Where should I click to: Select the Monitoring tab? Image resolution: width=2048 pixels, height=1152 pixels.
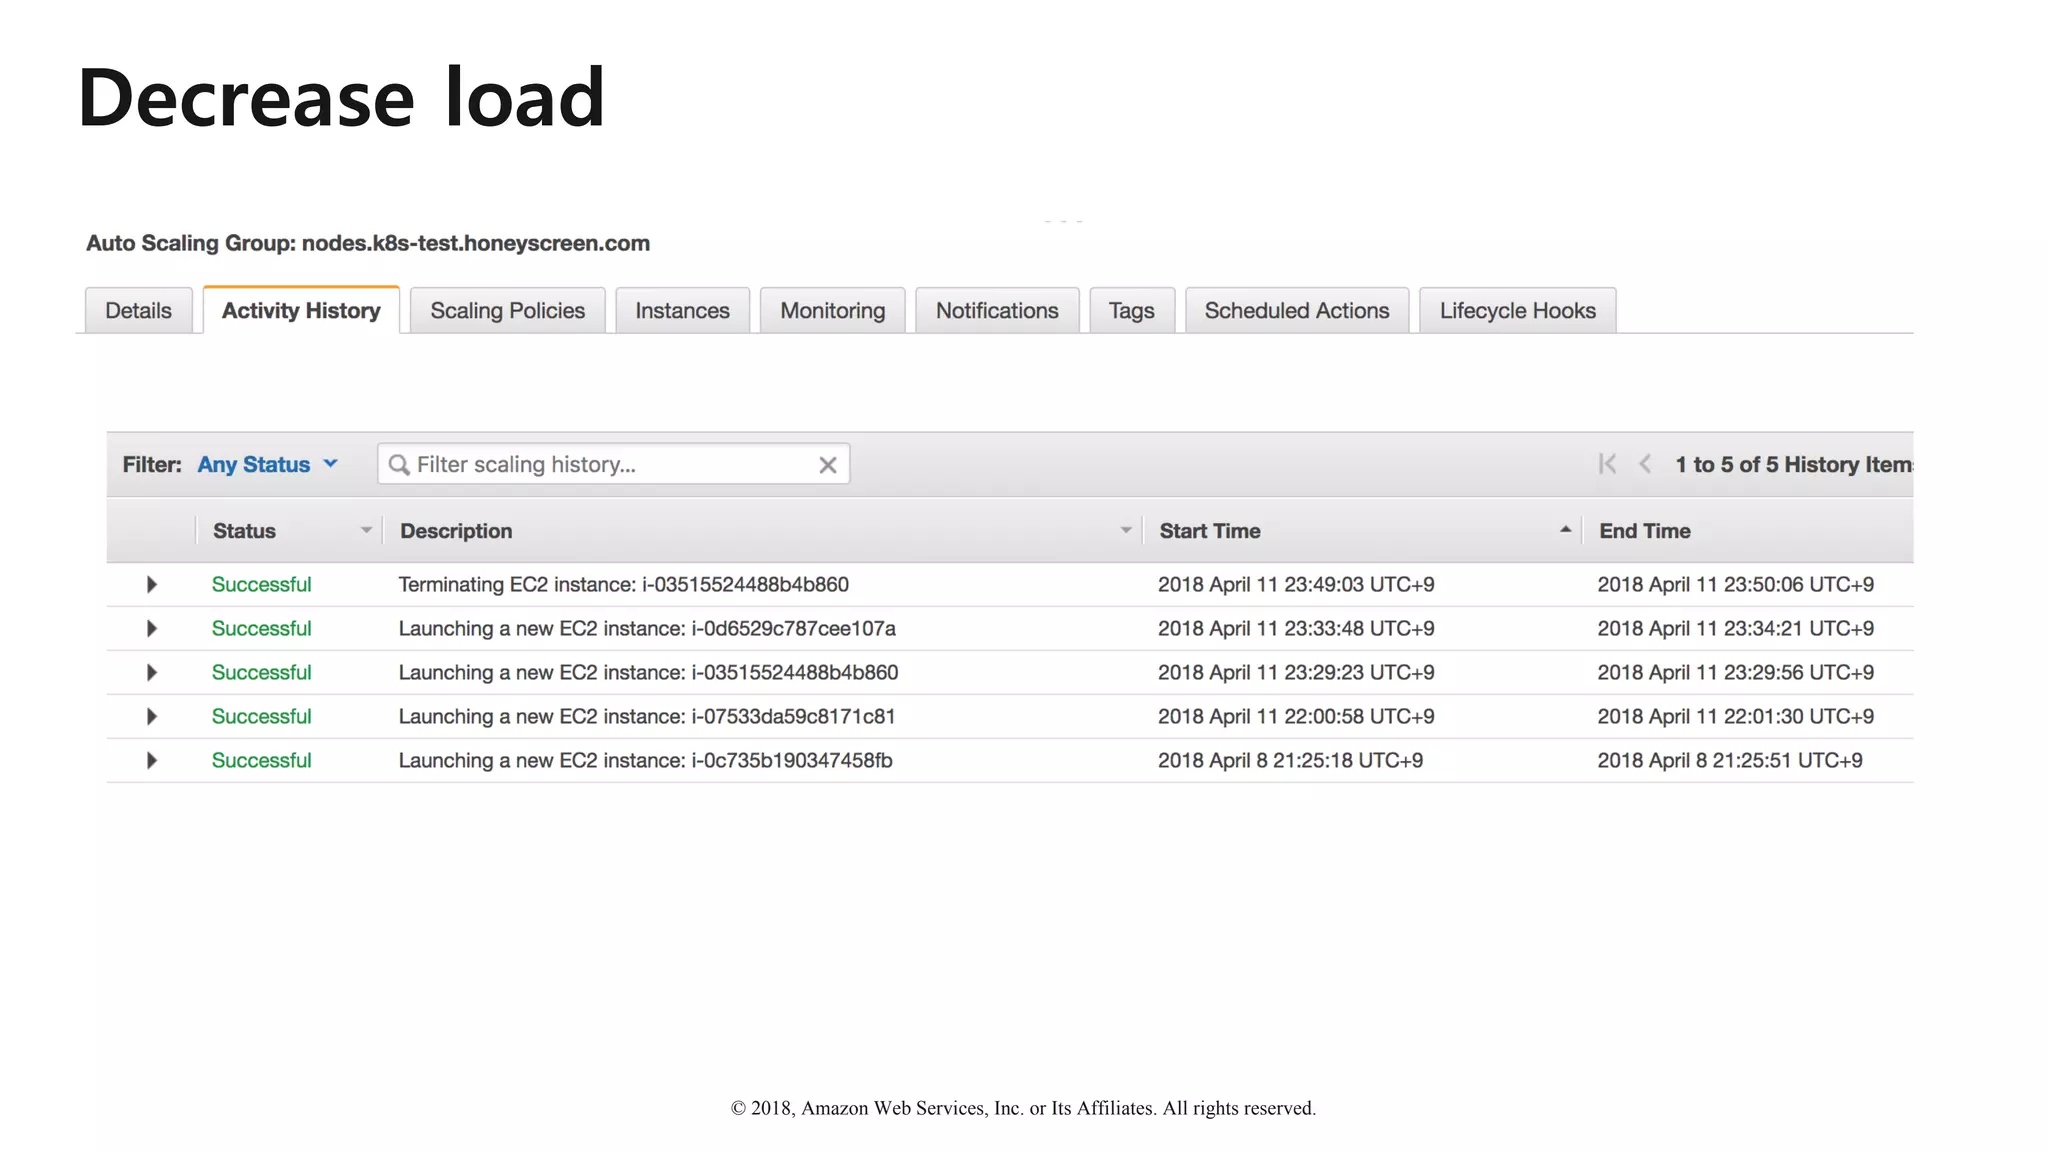[x=832, y=311]
